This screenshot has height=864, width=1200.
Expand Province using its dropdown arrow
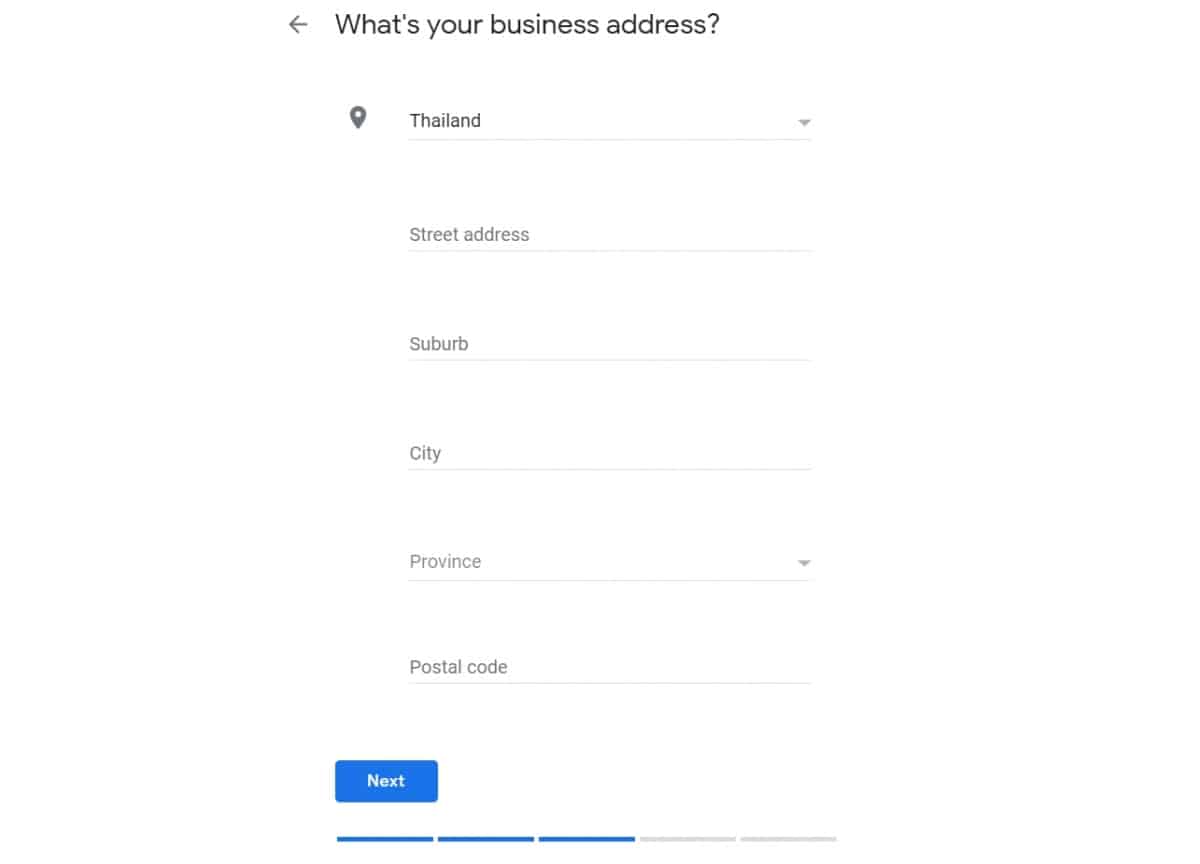tap(804, 564)
